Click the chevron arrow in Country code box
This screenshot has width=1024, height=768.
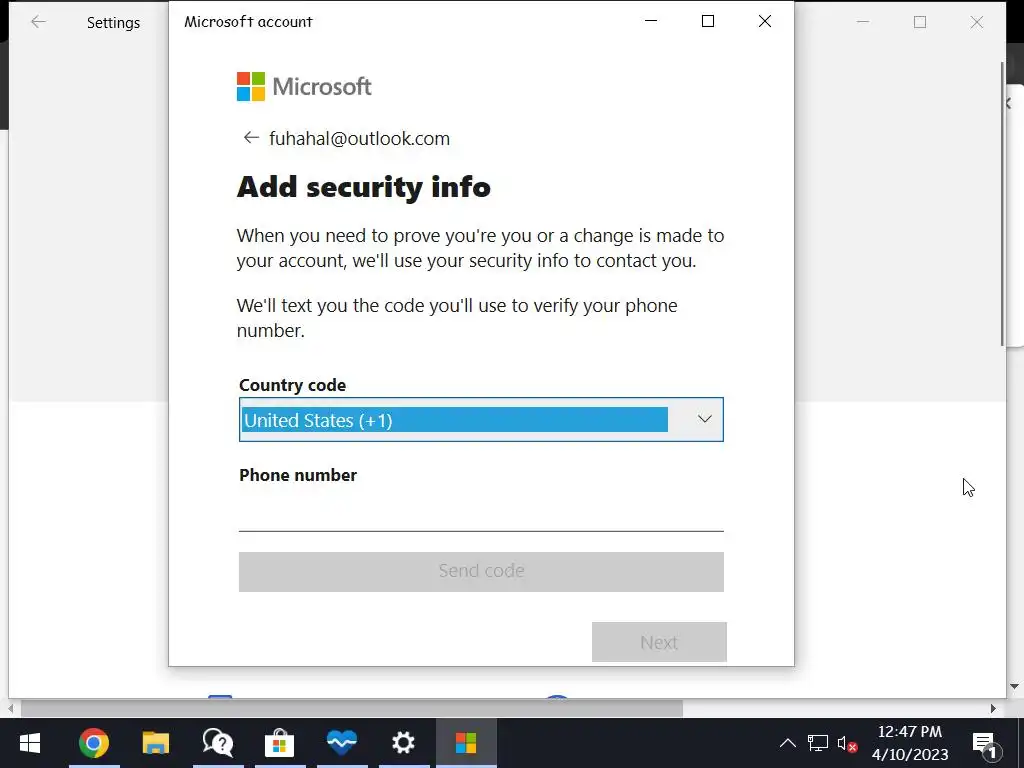(x=704, y=419)
